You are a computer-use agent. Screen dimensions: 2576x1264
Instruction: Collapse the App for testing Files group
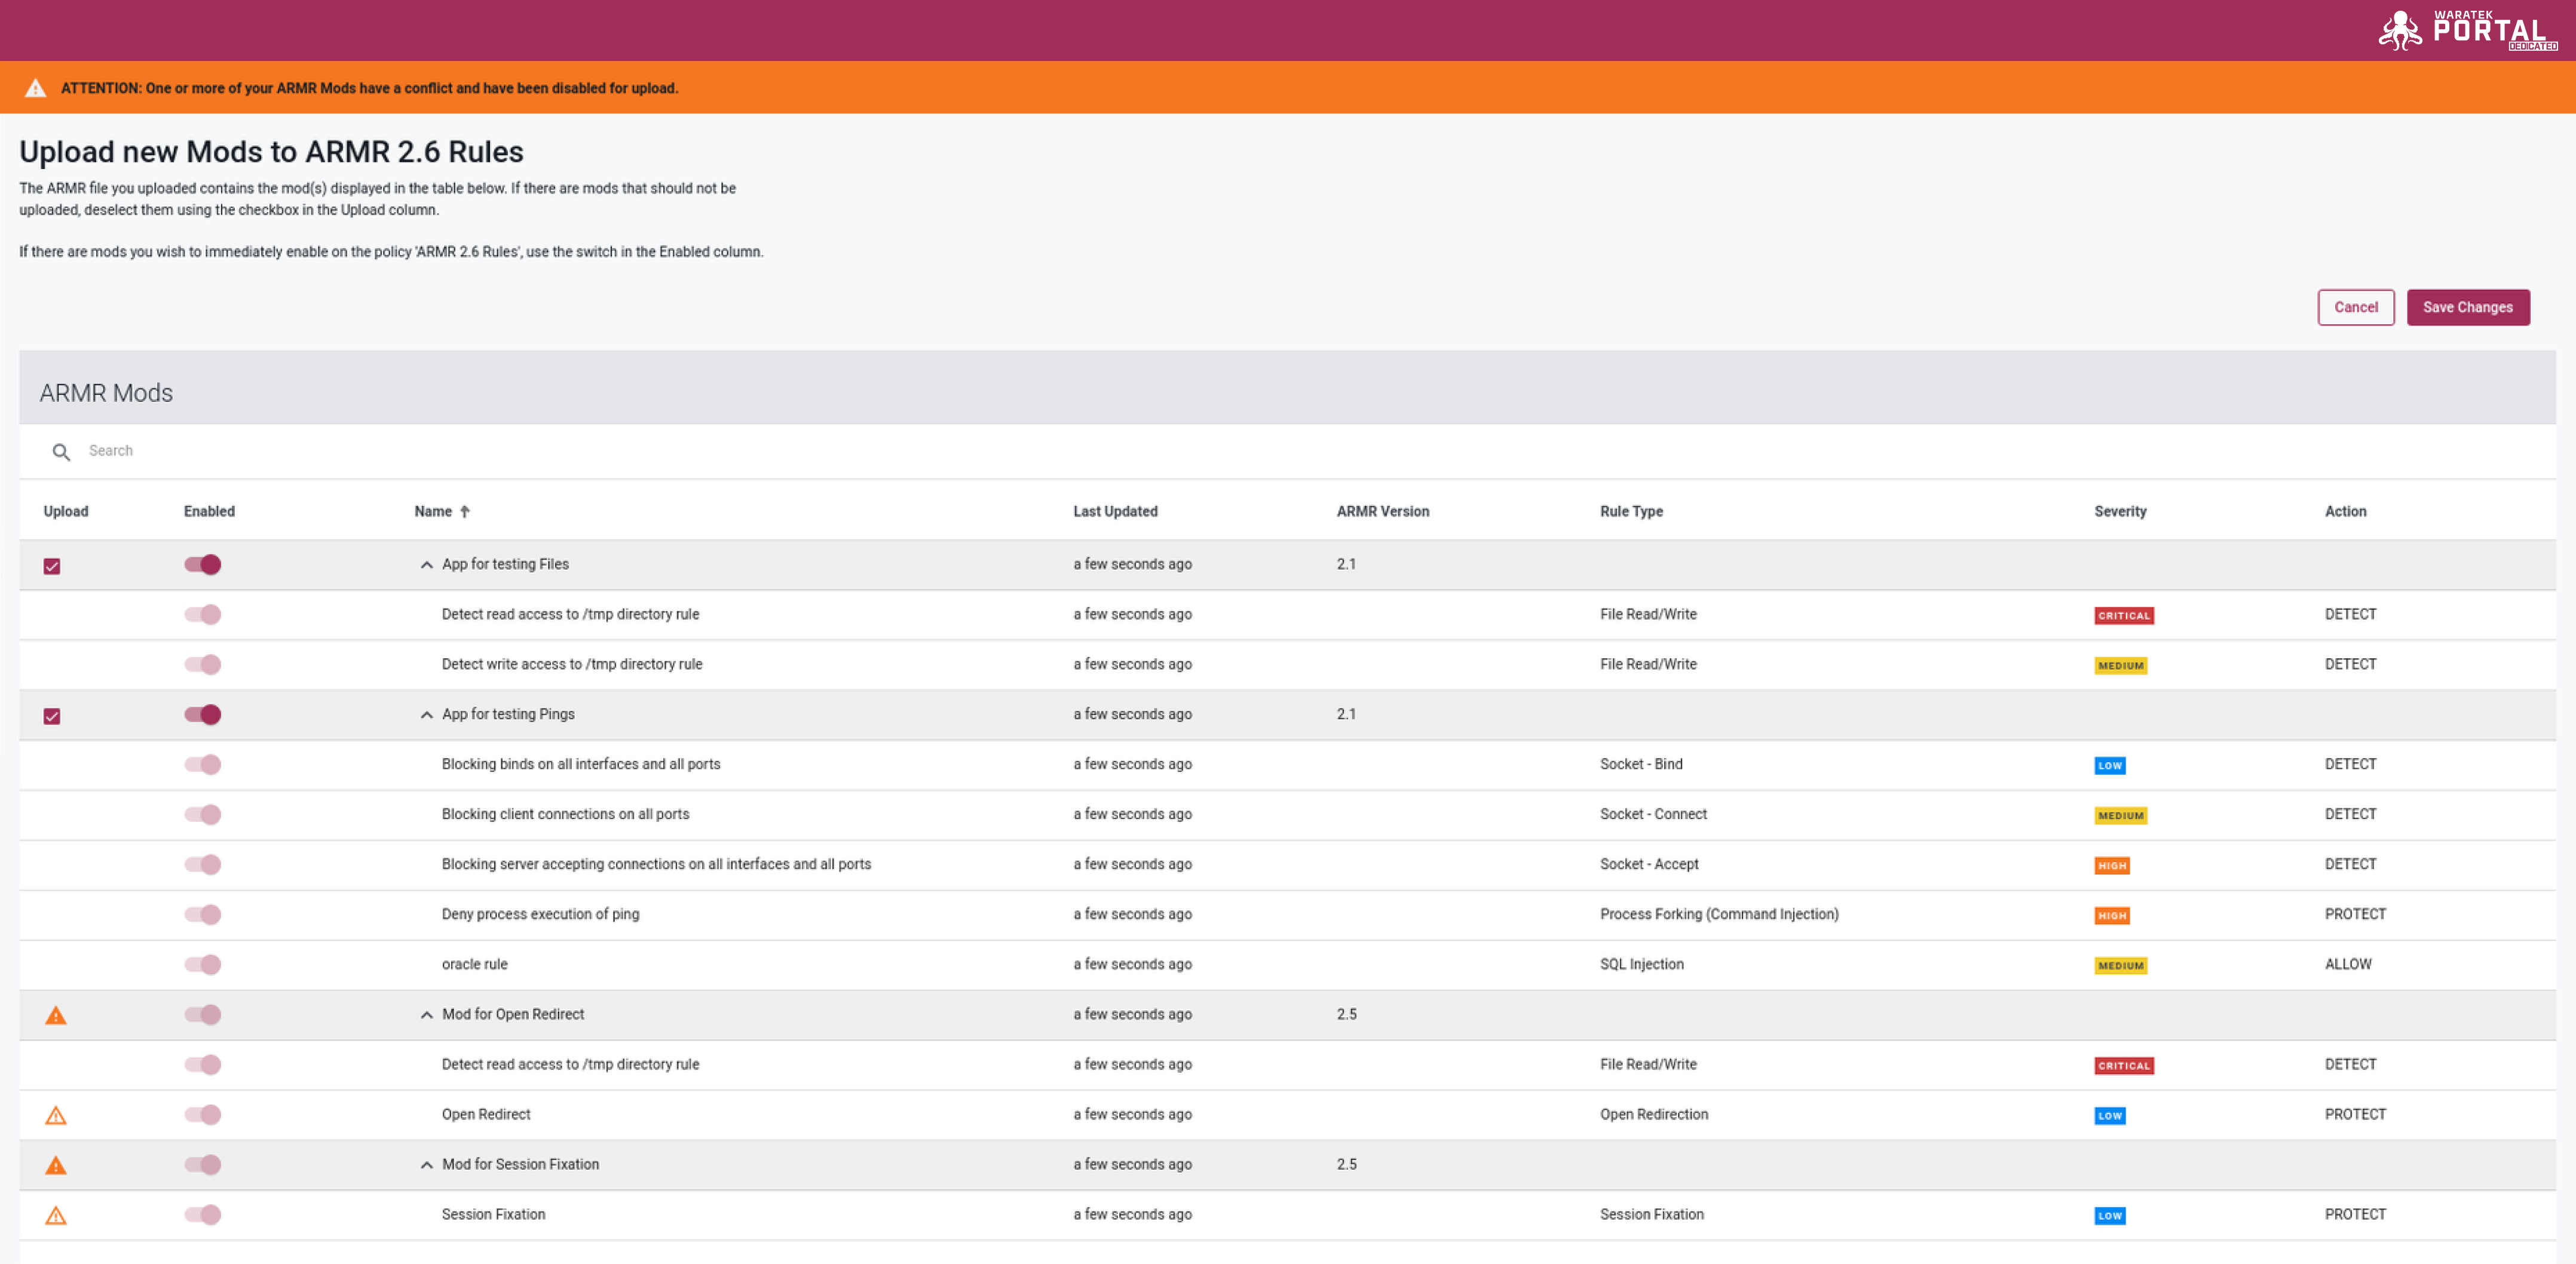point(427,565)
